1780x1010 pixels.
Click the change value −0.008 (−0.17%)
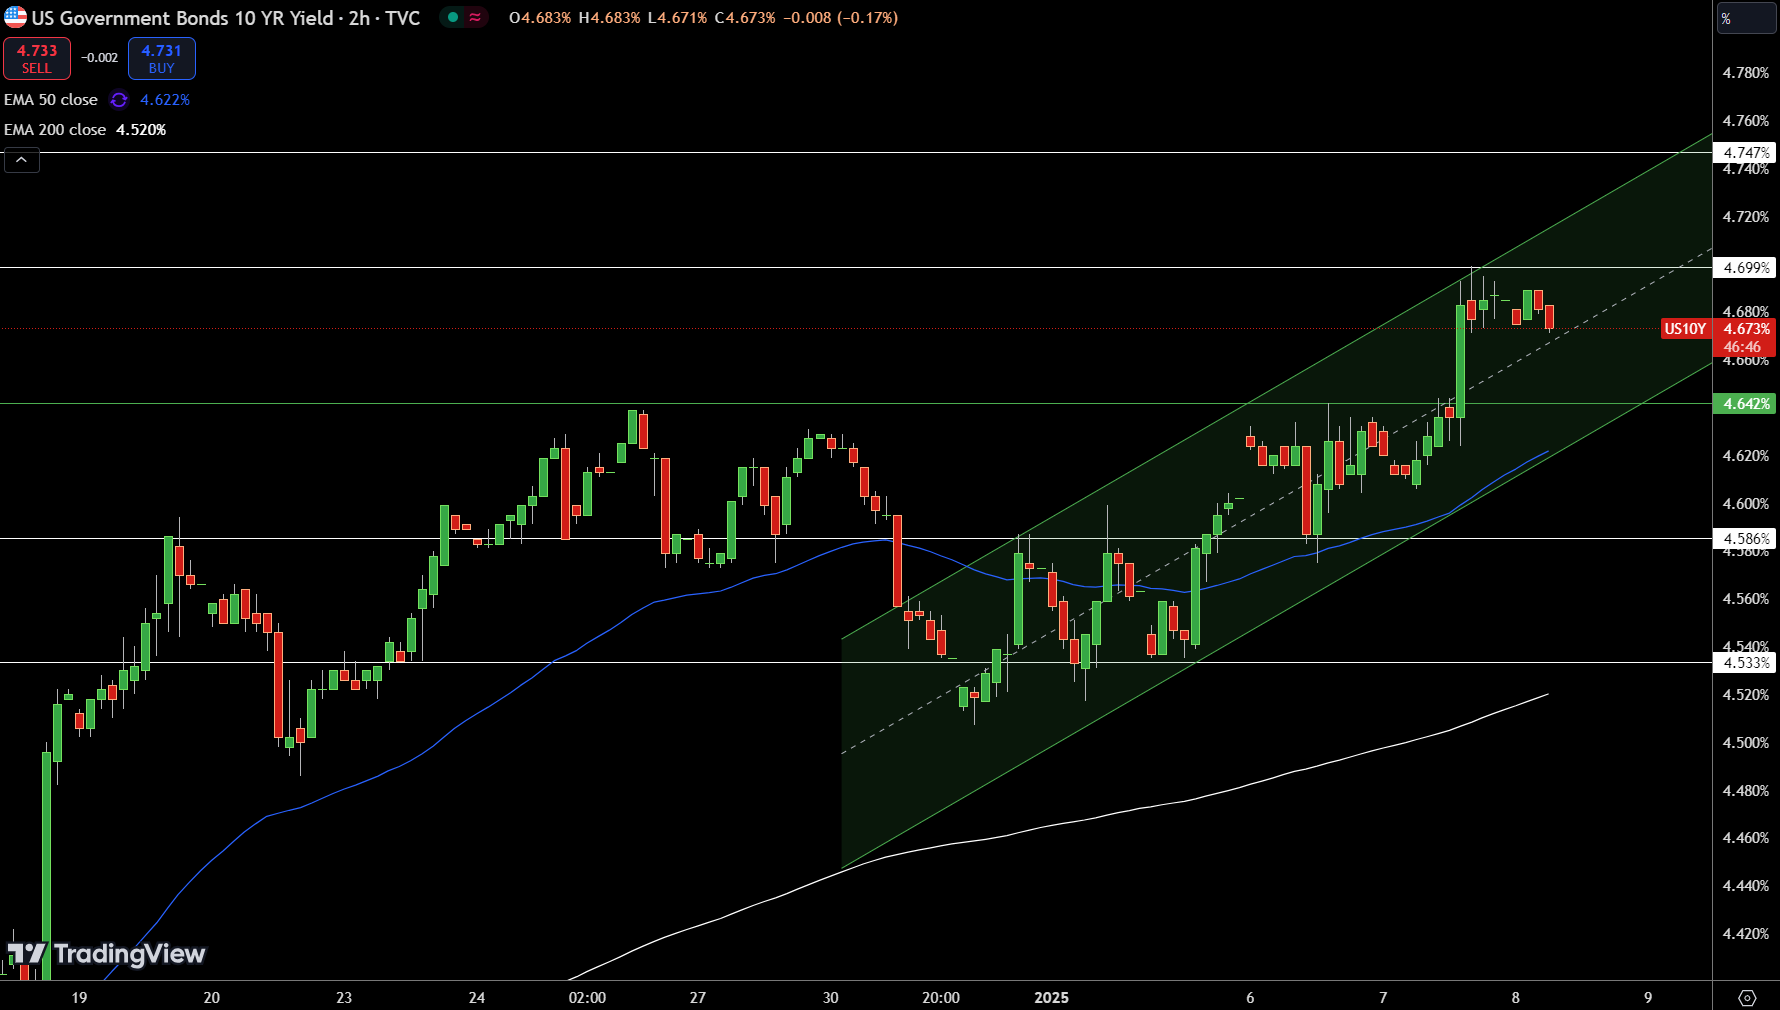pyautogui.click(x=840, y=18)
